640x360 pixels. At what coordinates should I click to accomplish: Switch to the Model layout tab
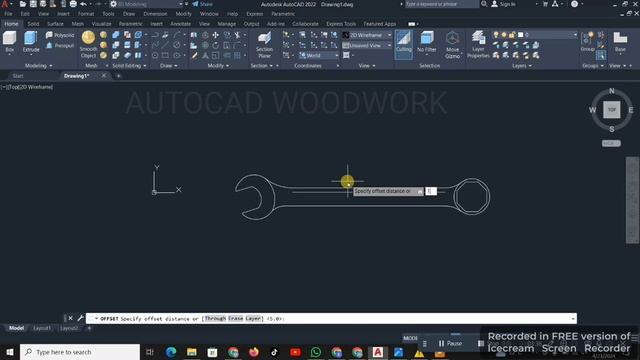click(16, 328)
